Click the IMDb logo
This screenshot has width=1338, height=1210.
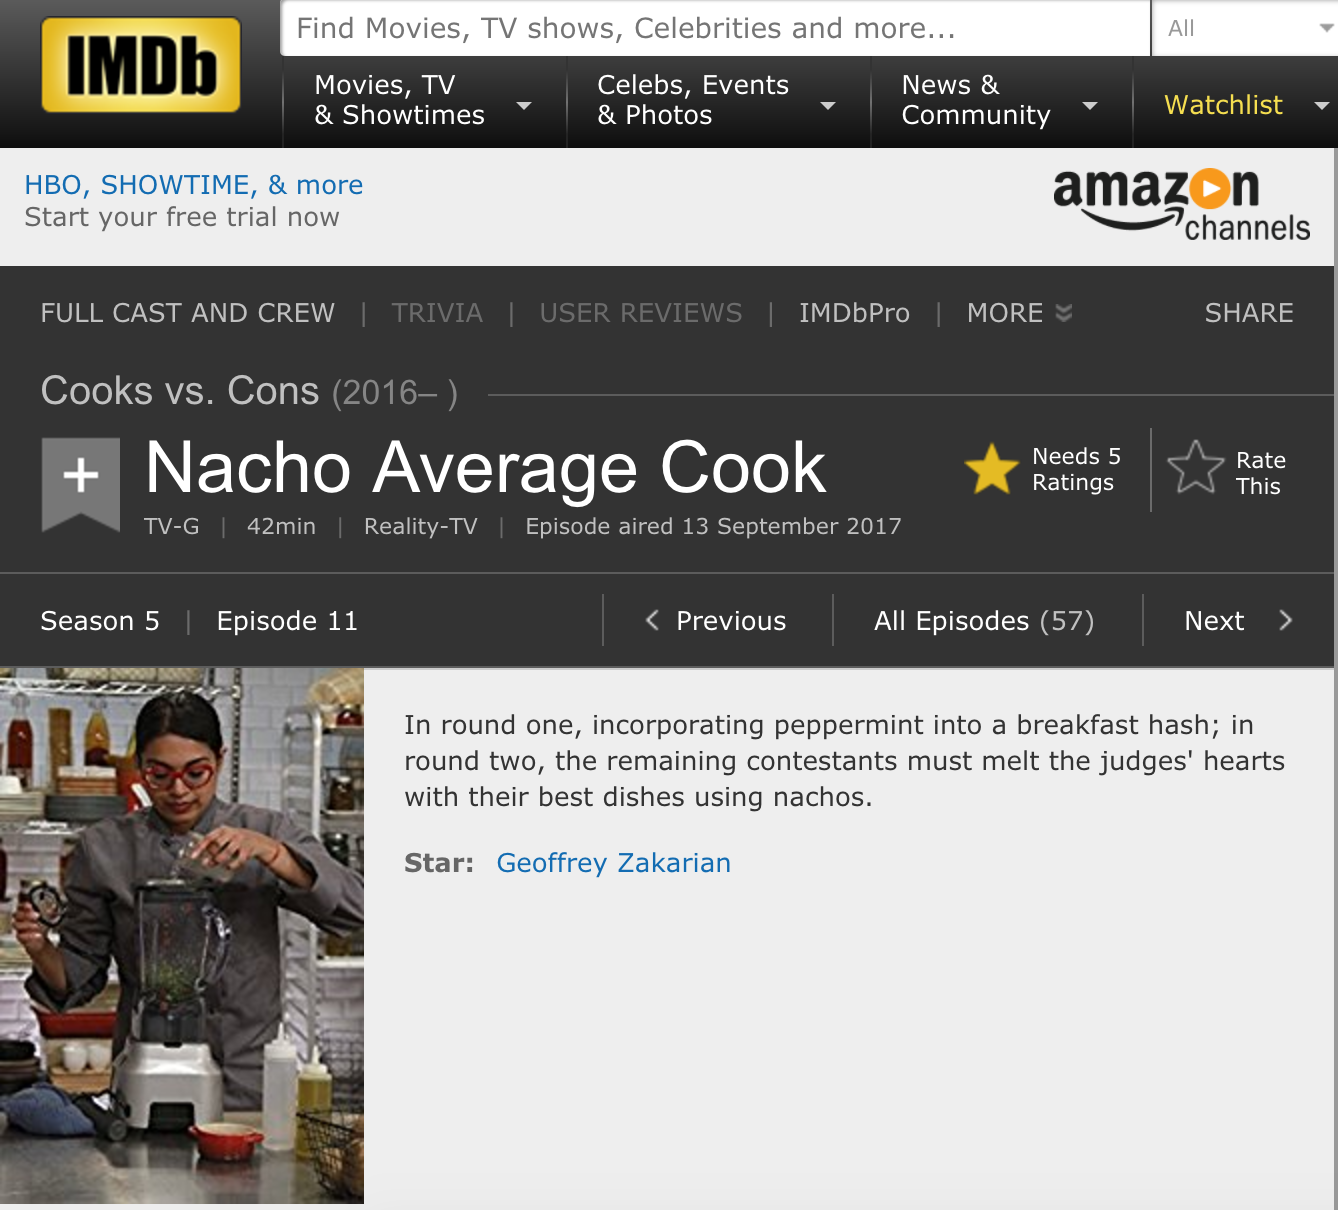[x=141, y=65]
